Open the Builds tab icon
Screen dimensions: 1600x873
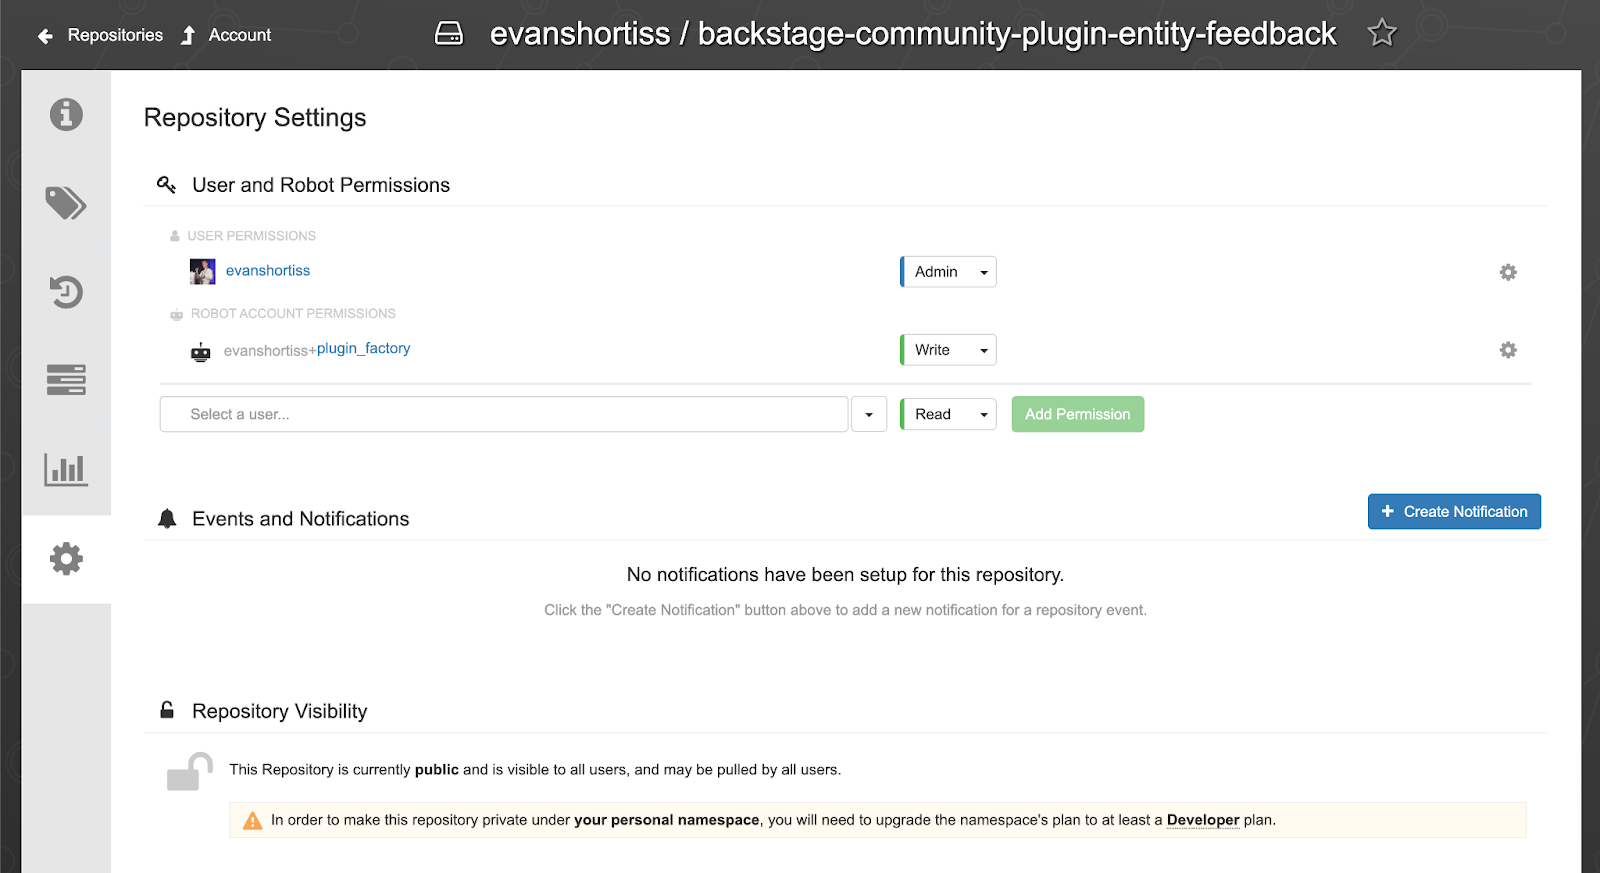coord(66,380)
